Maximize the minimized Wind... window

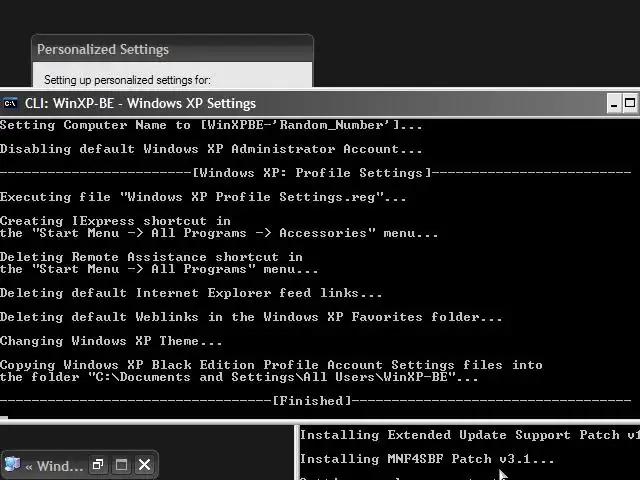(x=121, y=464)
